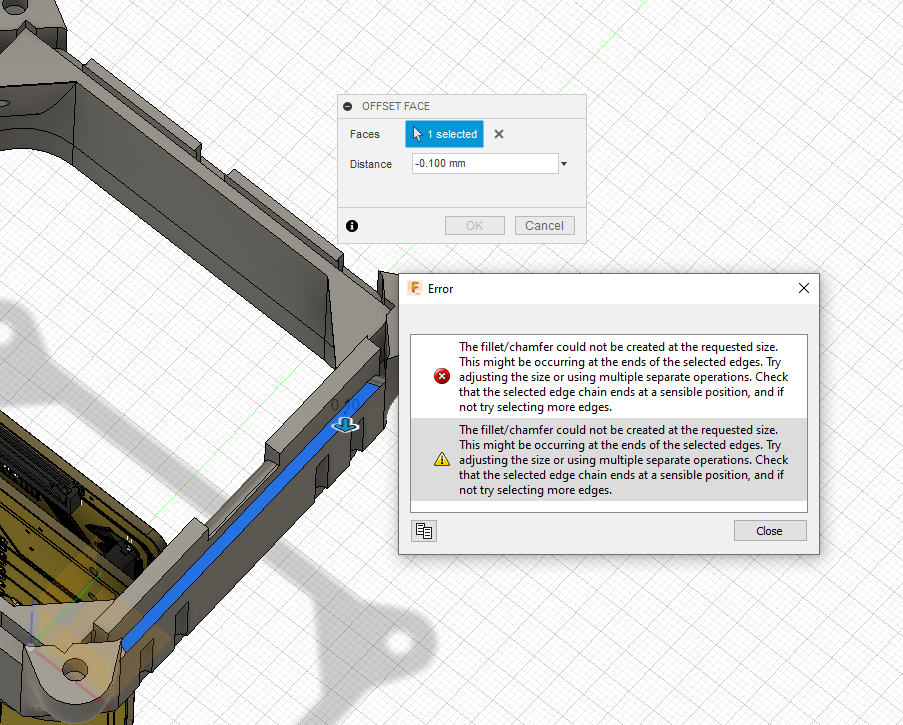Click the minus icon on the Offset Face header
The height and width of the screenshot is (725, 903).
(x=347, y=106)
